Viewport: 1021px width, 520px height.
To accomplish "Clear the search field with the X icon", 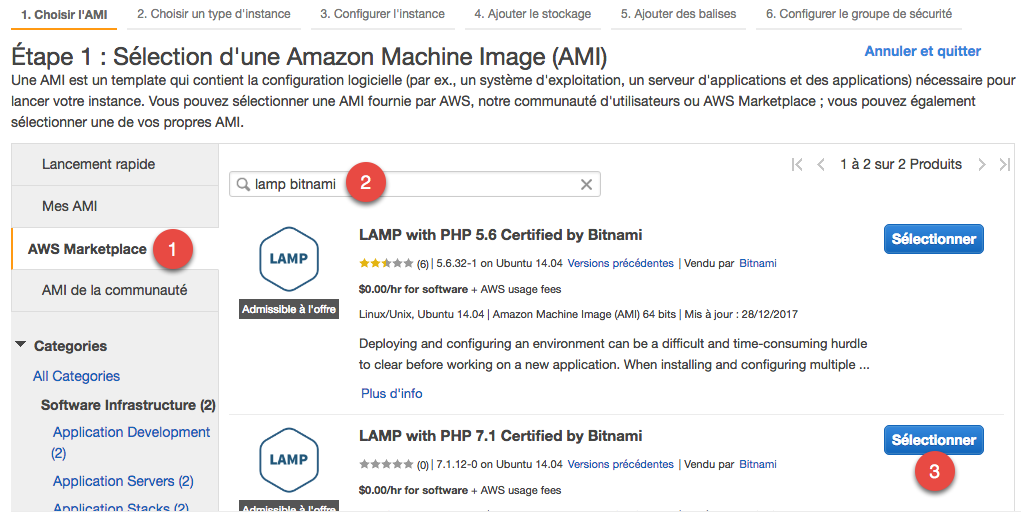I will (587, 184).
